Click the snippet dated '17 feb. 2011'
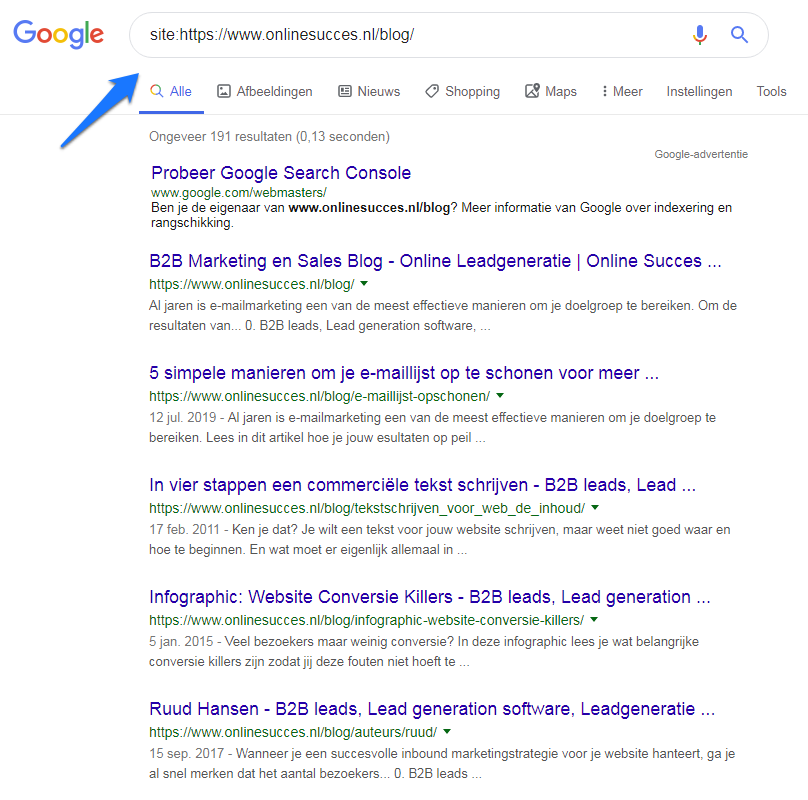The width and height of the screenshot is (808, 800). [x=440, y=539]
